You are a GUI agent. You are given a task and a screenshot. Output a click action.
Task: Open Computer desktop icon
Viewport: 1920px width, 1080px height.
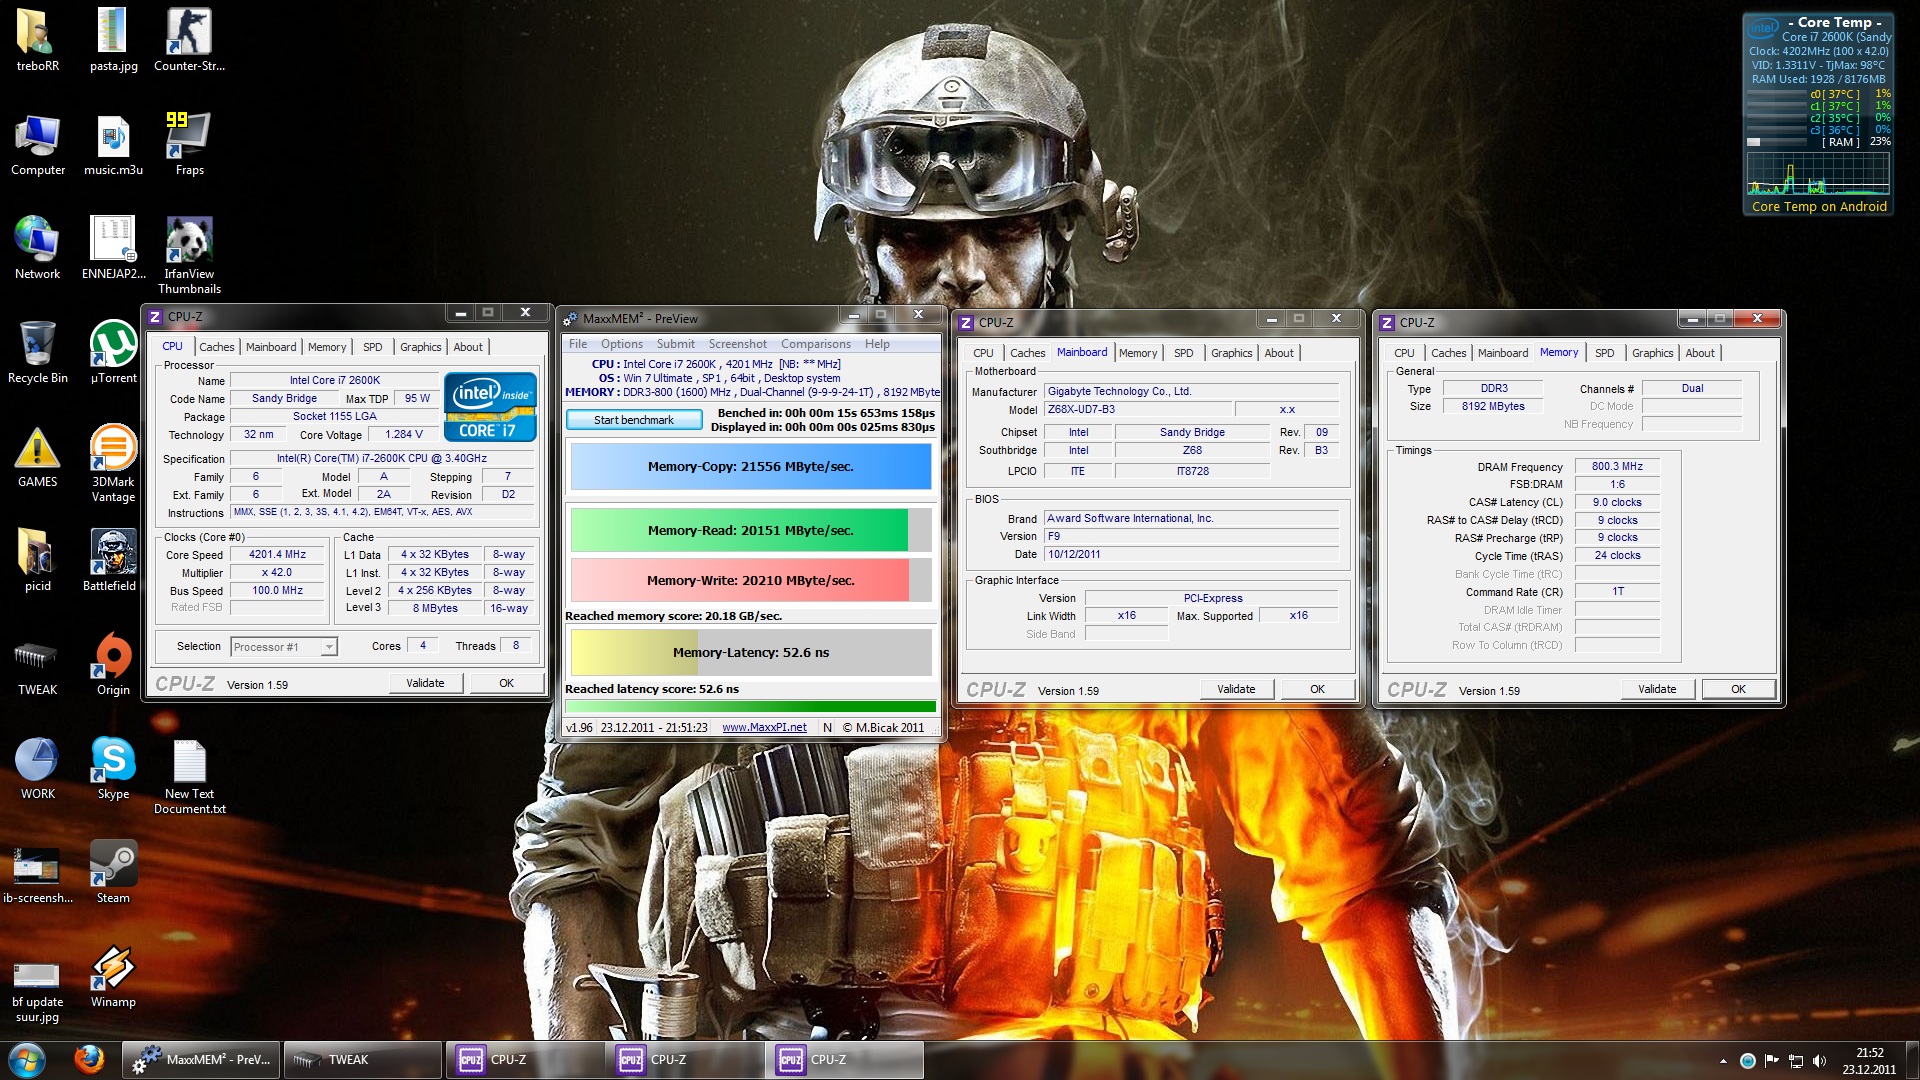click(37, 144)
